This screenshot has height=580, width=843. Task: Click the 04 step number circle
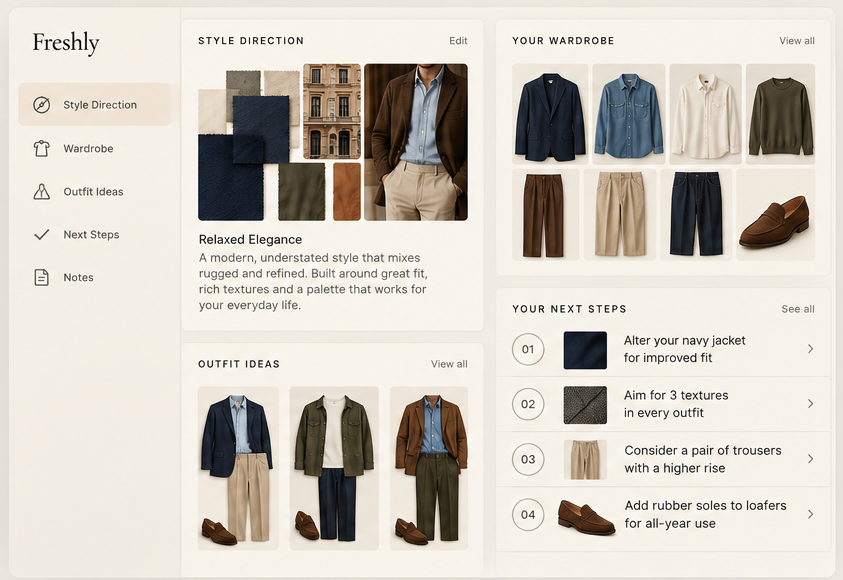click(x=528, y=515)
